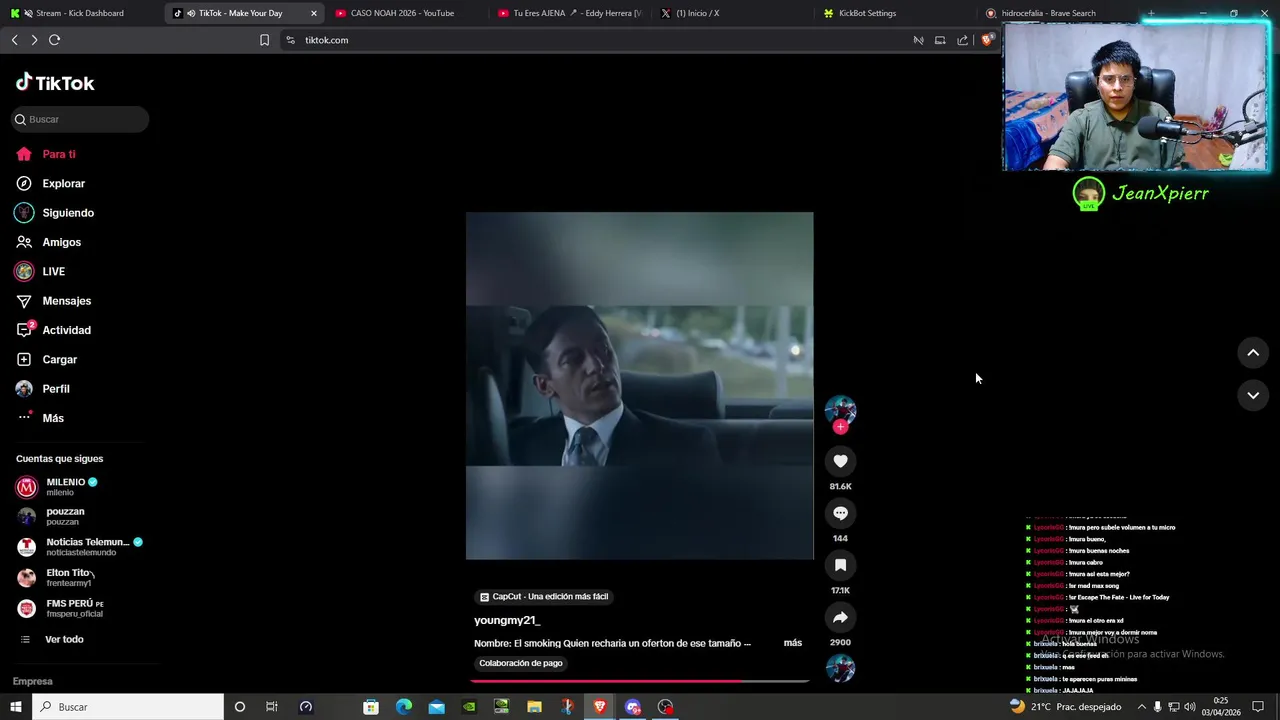
Task: Switch to CASO NOAH 2026 YouTube tab
Action: pos(402,13)
